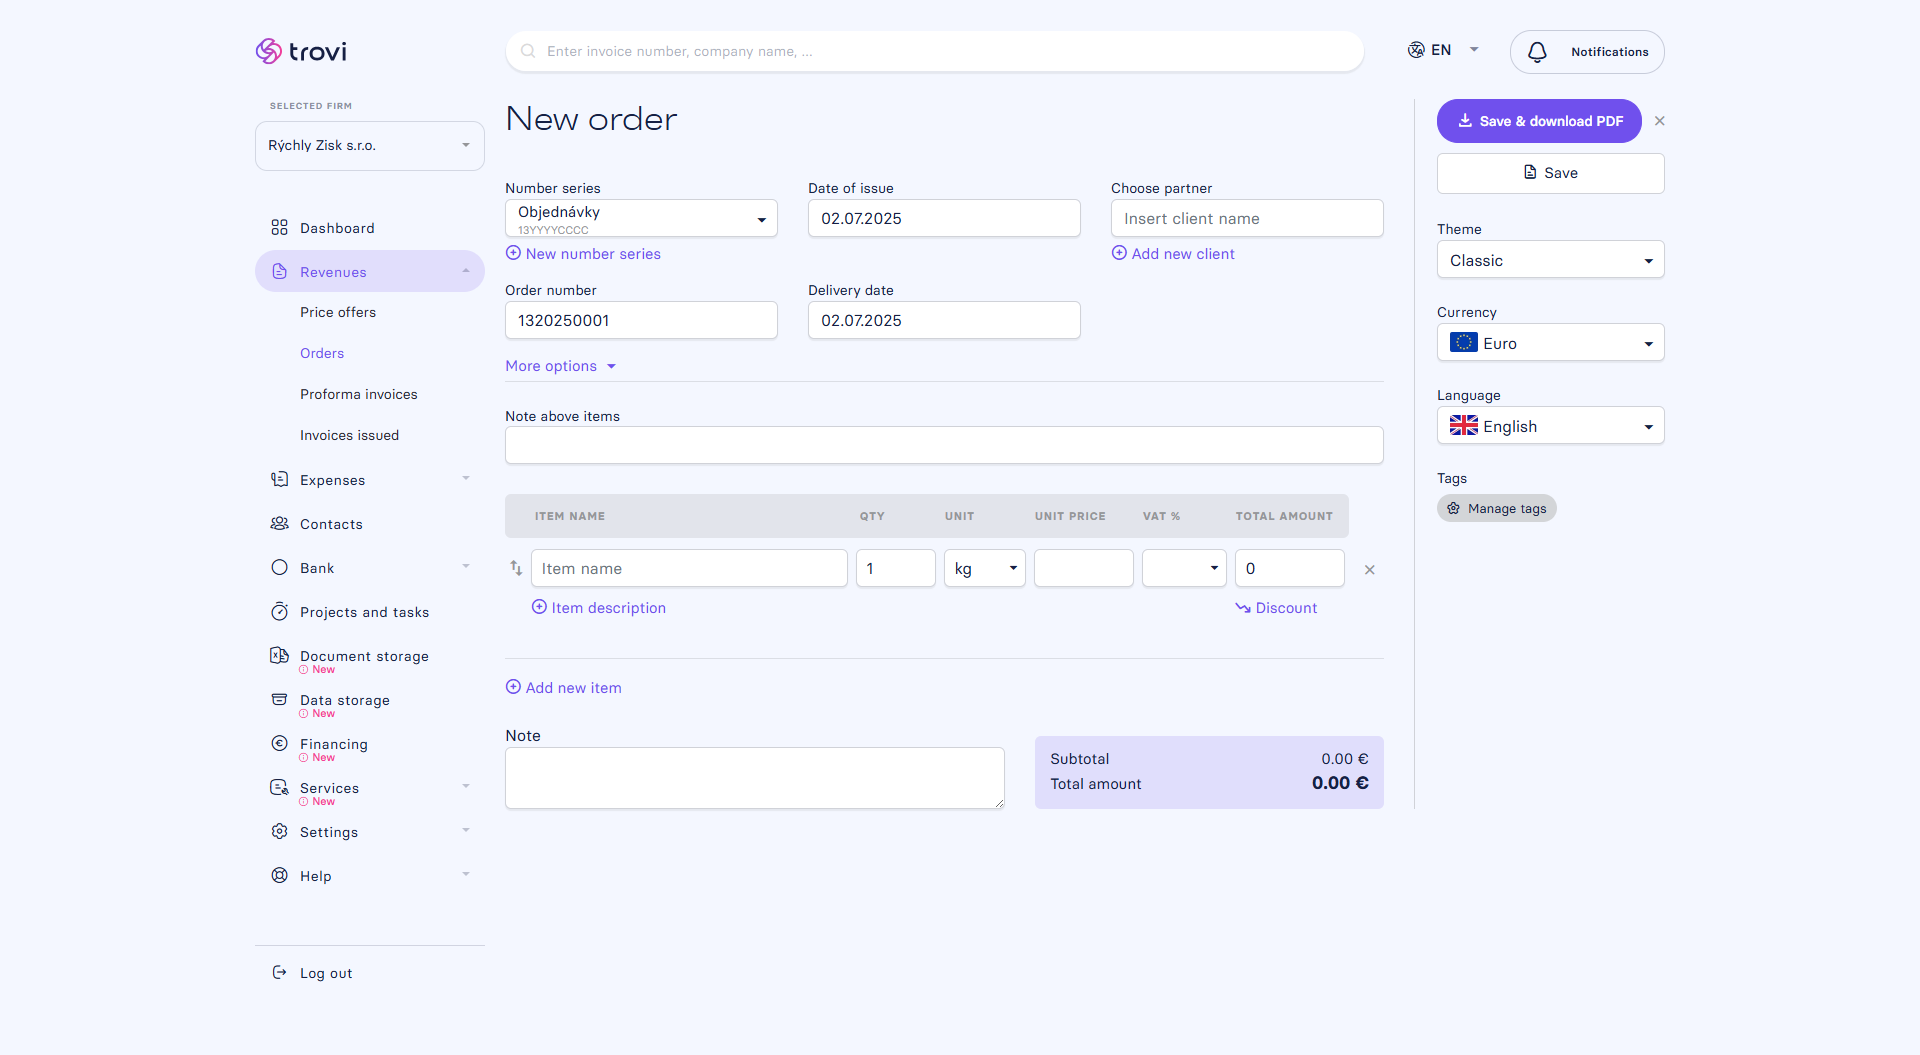
Task: Click the Document storage icon
Action: [x=279, y=655]
